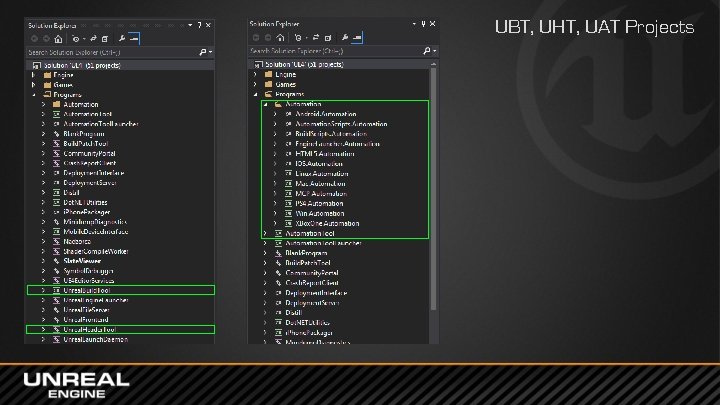Open Properties wrench in left Solution Explorer
Image resolution: width=720 pixels, height=405 pixels.
pos(122,39)
